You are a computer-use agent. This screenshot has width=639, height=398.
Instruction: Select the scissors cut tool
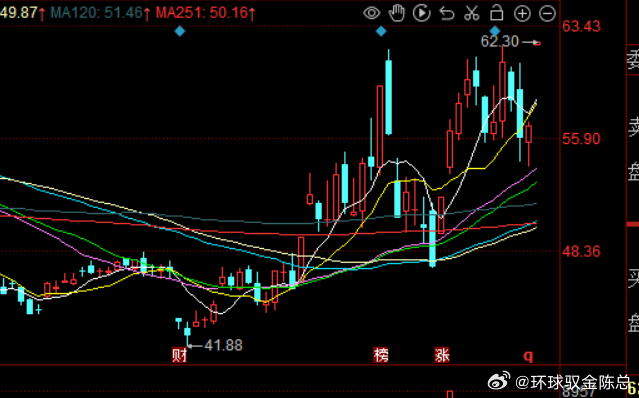coord(472,13)
